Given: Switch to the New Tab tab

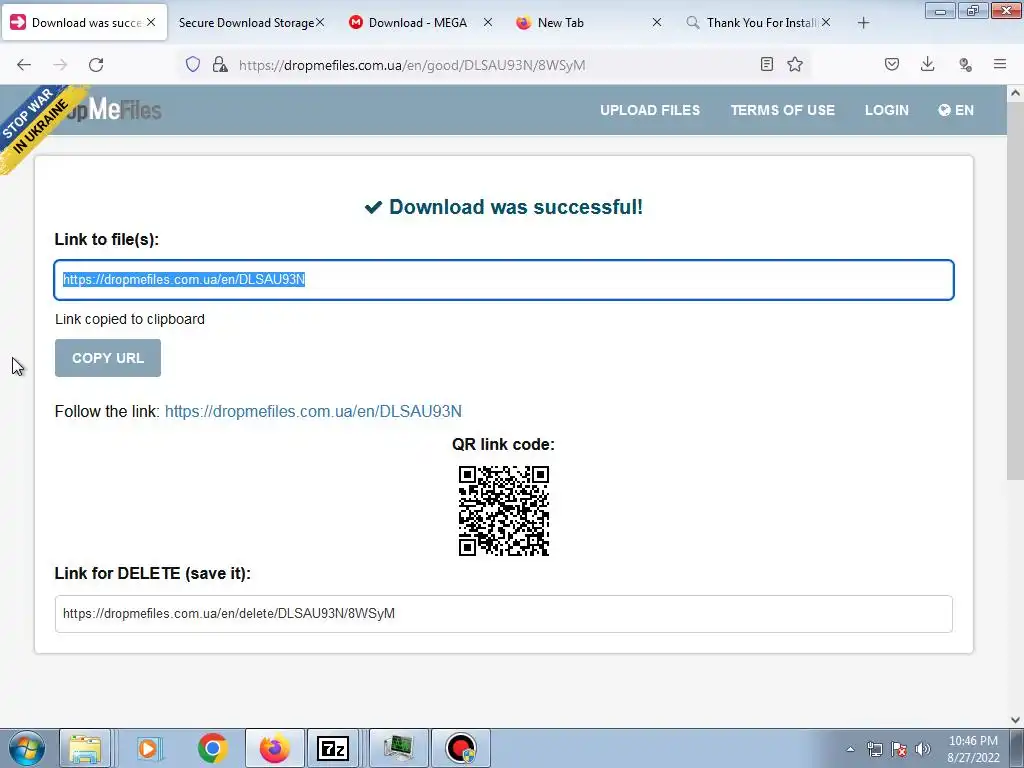Looking at the screenshot, I should tap(560, 23).
